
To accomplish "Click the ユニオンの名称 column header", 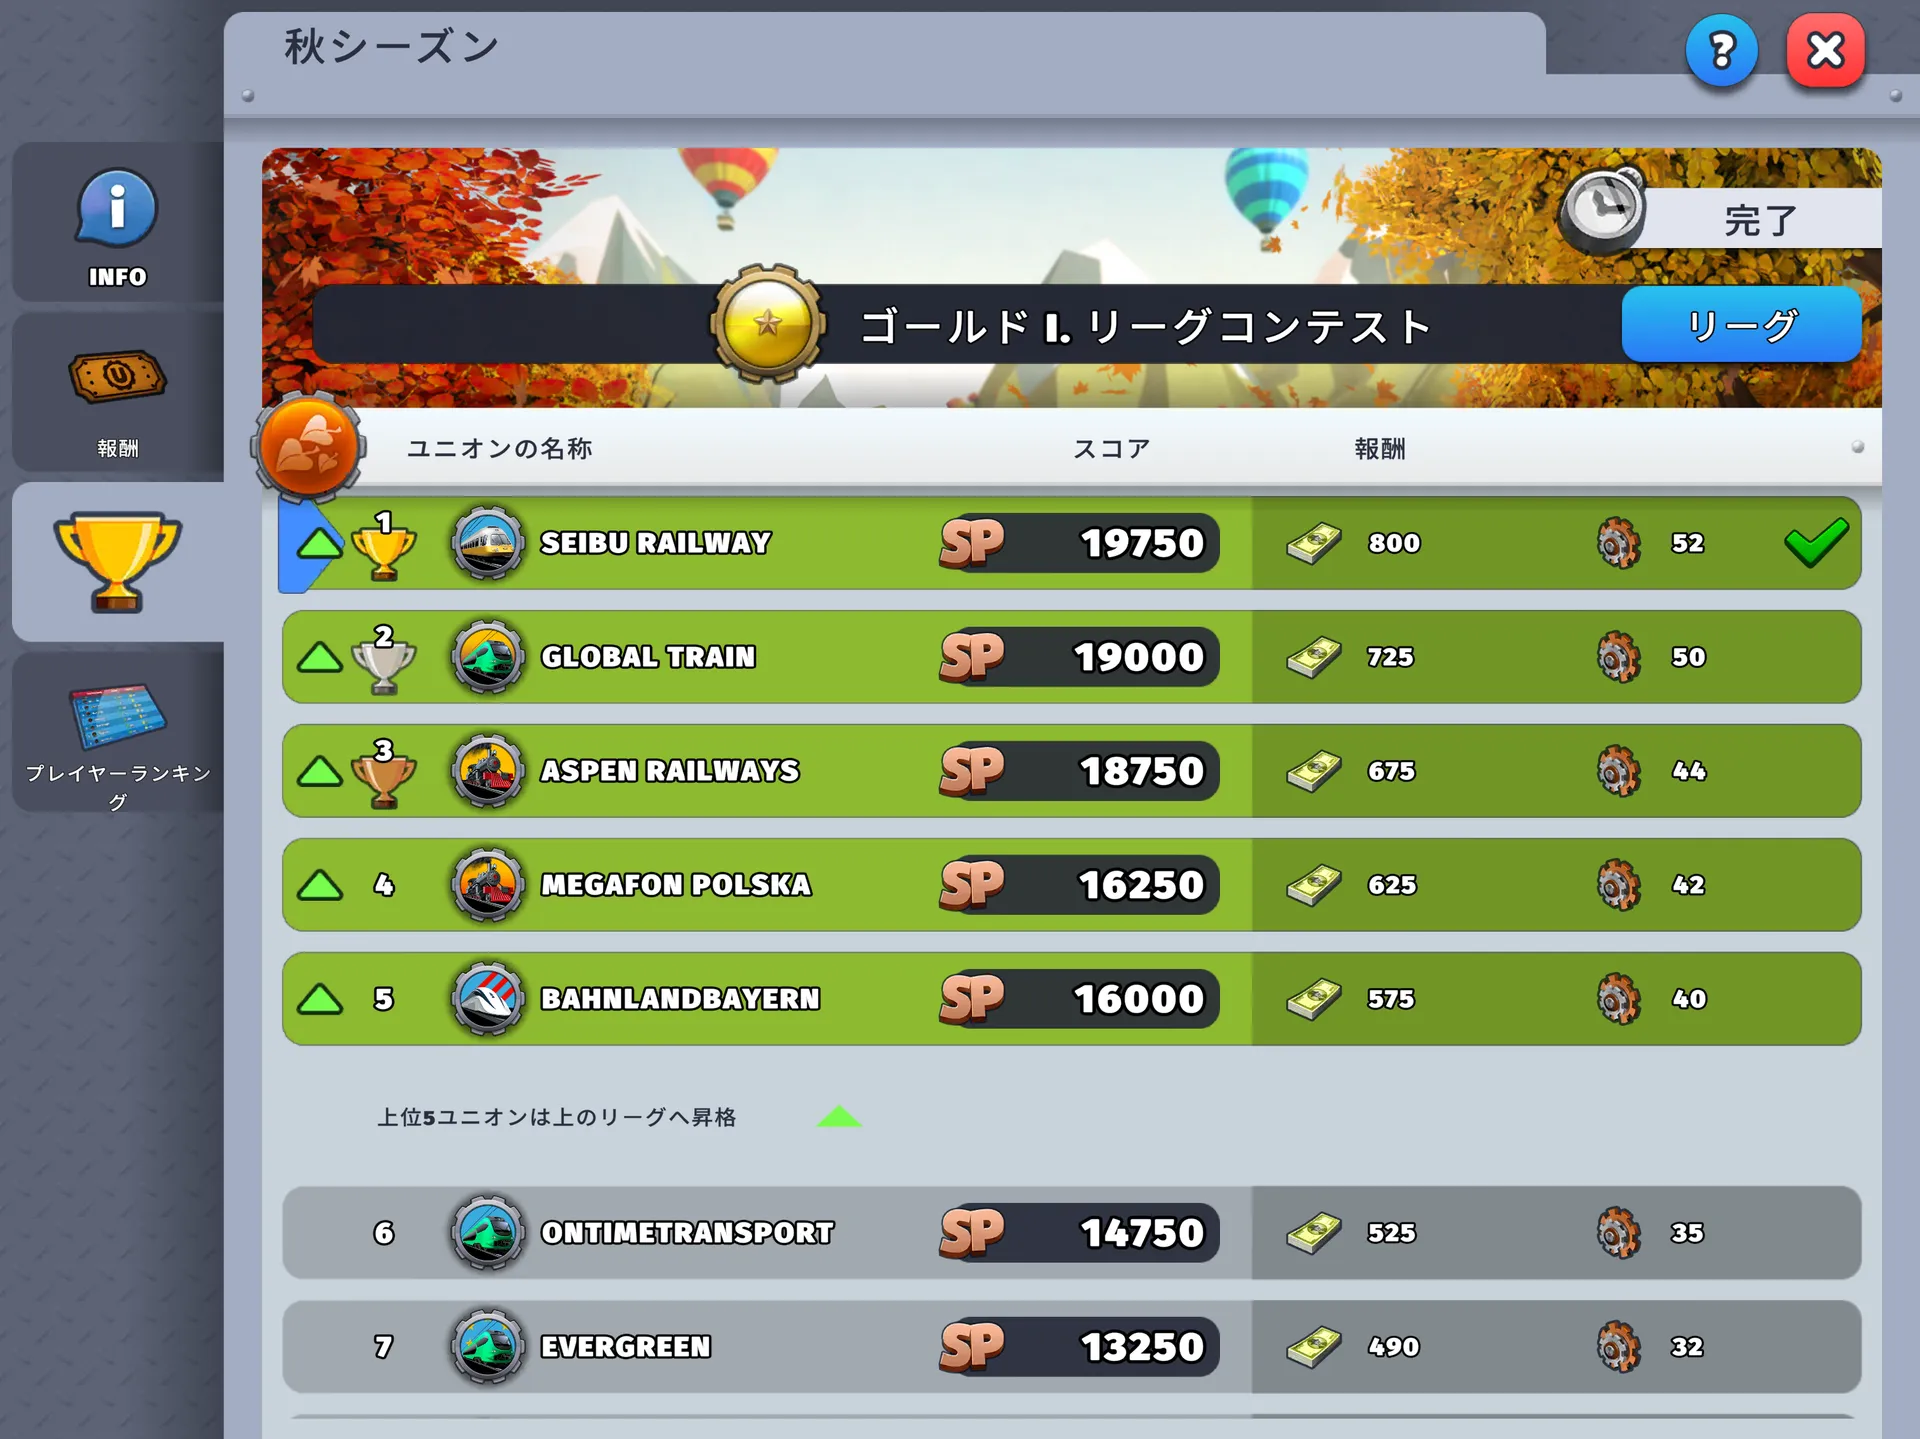I will coord(499,448).
